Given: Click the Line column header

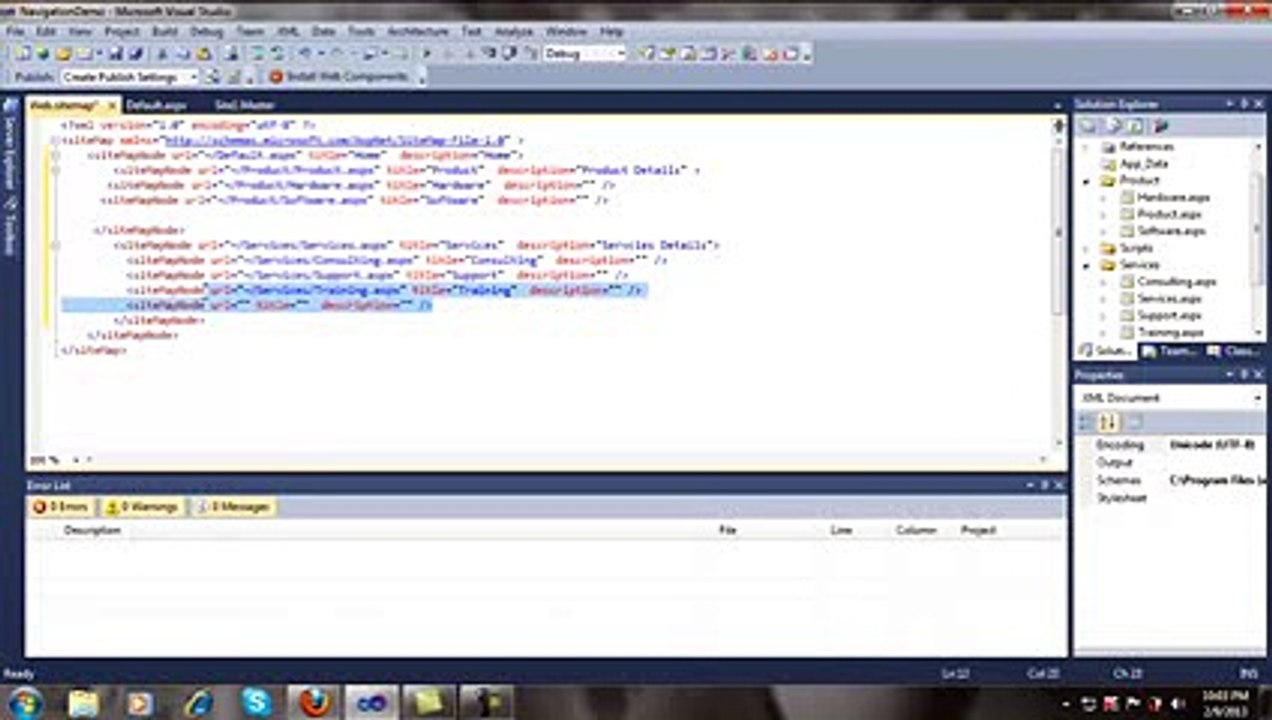Looking at the screenshot, I should point(841,530).
